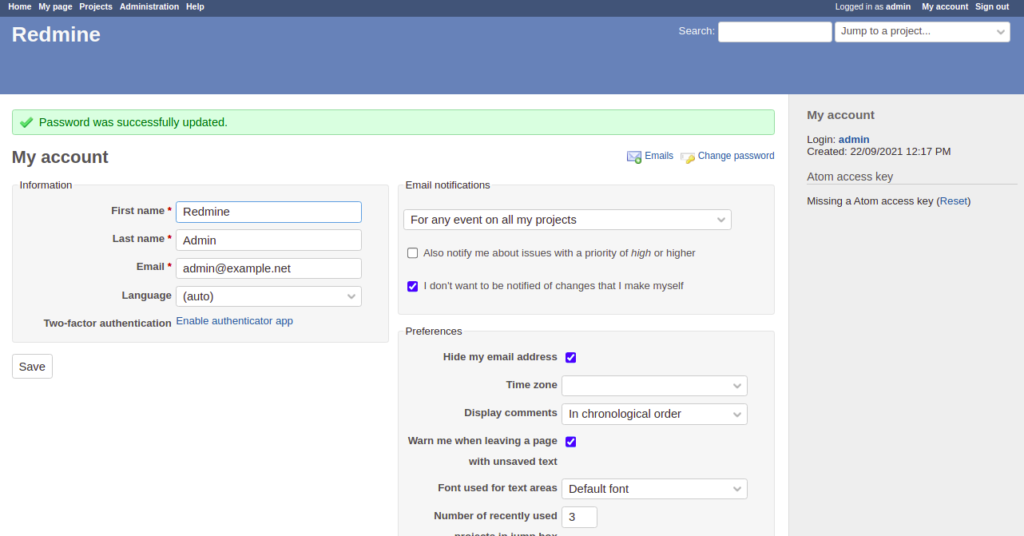The width and height of the screenshot is (1024, 536).
Task: Click Sign out link
Action: [992, 7]
